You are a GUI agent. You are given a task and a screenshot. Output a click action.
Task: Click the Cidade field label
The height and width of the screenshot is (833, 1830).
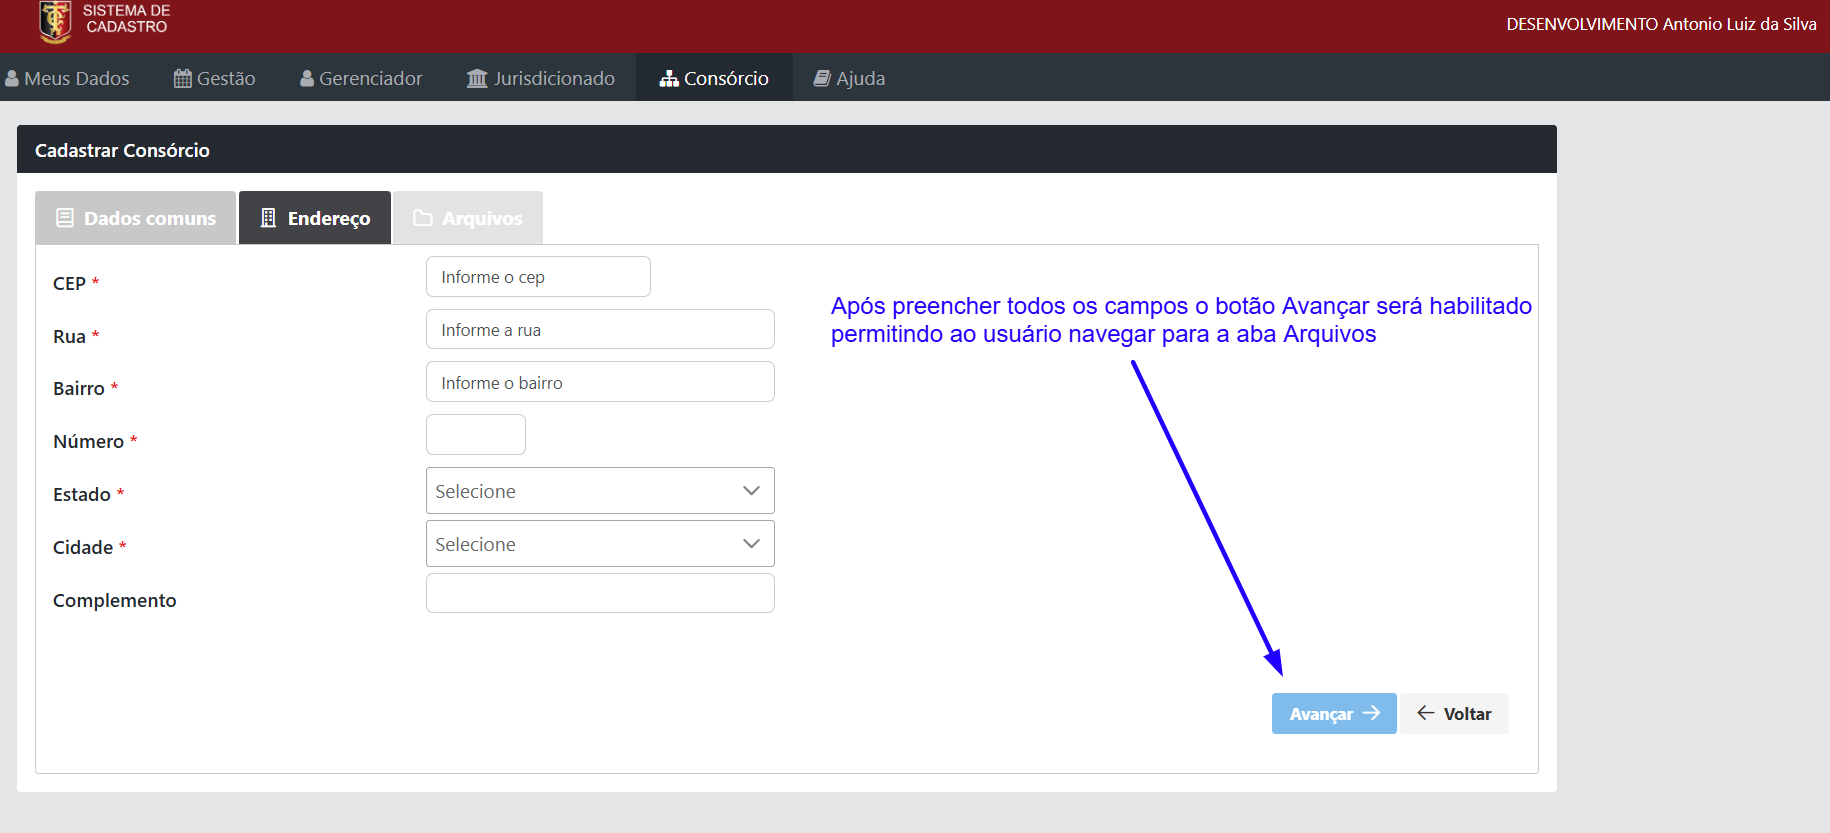click(83, 547)
